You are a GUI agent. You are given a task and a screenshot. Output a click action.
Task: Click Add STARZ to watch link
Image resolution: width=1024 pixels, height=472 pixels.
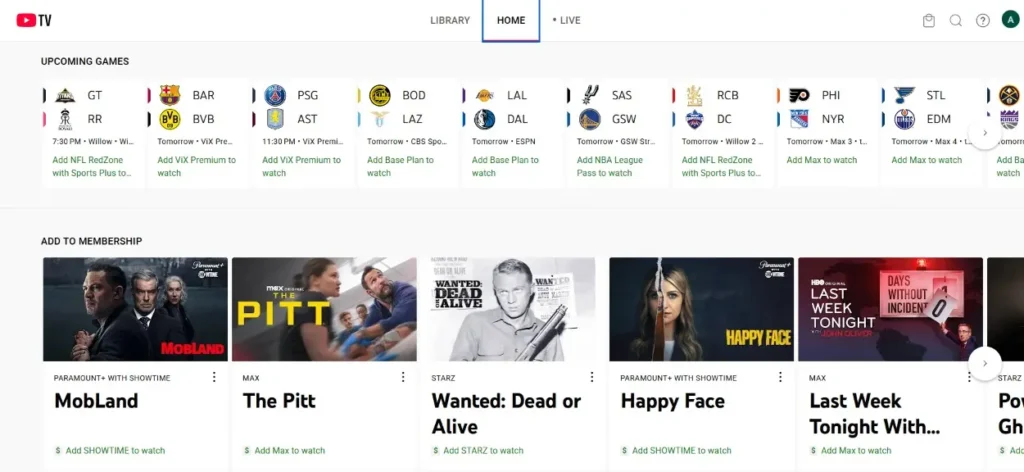483,451
